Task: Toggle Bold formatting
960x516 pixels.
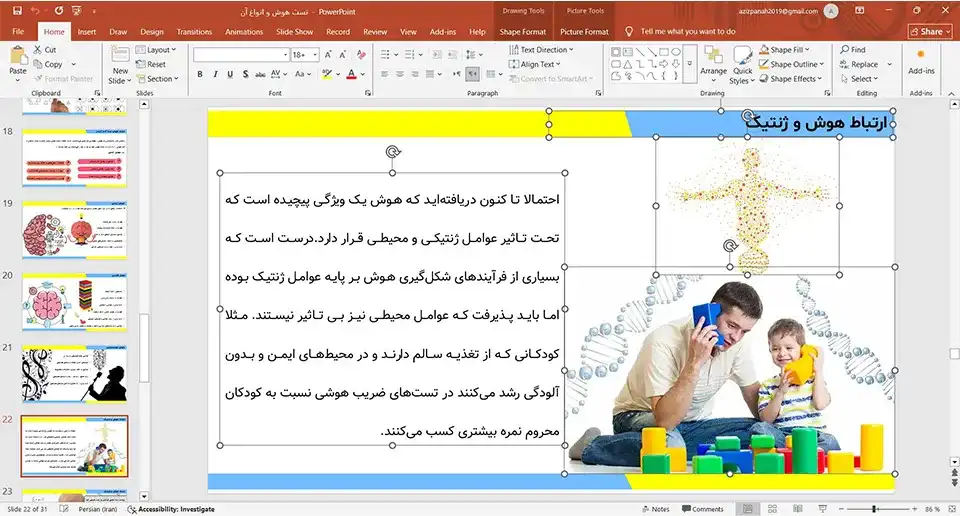Action: (x=200, y=74)
